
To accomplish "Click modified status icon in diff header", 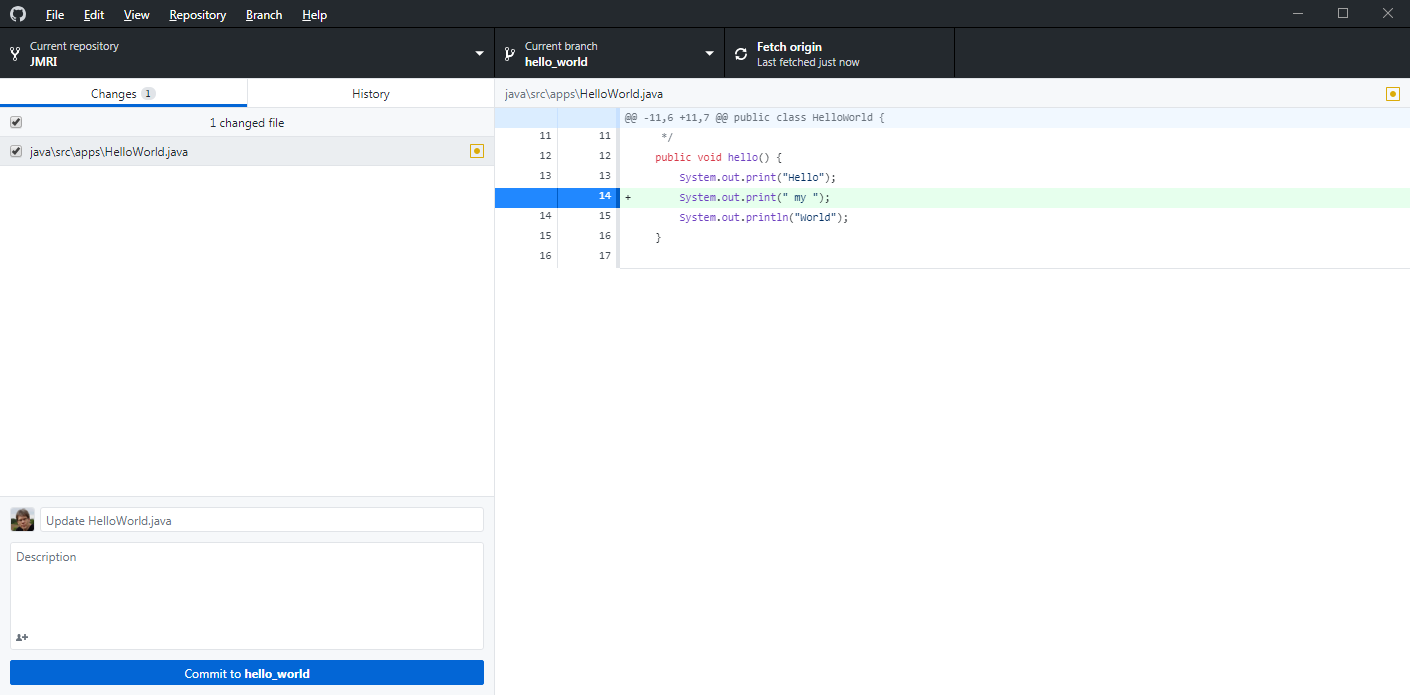I will pyautogui.click(x=1392, y=94).
